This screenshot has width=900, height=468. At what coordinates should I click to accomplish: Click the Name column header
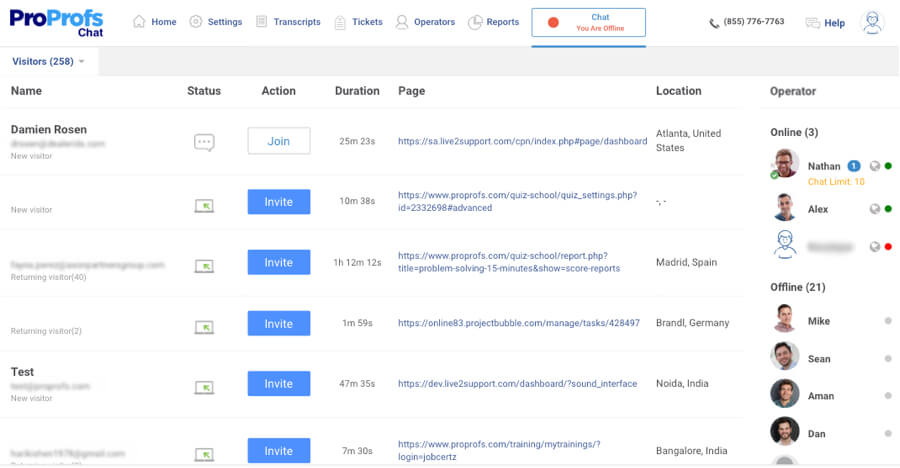click(26, 91)
